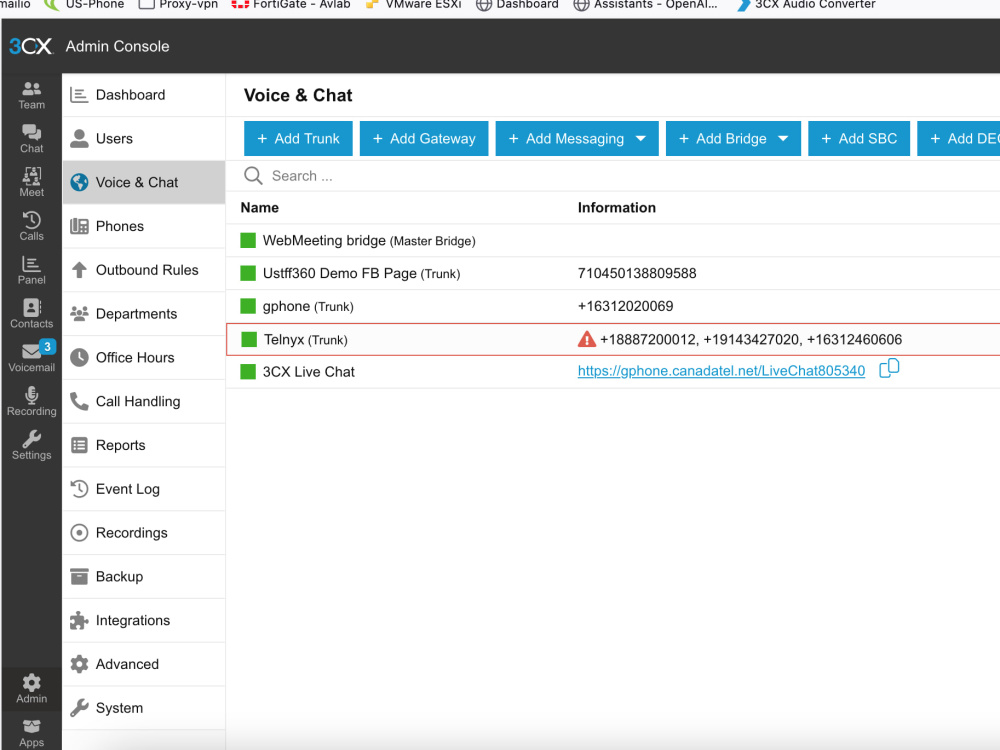The width and height of the screenshot is (1000, 750).
Task: Click the Add SBC button
Action: [x=858, y=138]
